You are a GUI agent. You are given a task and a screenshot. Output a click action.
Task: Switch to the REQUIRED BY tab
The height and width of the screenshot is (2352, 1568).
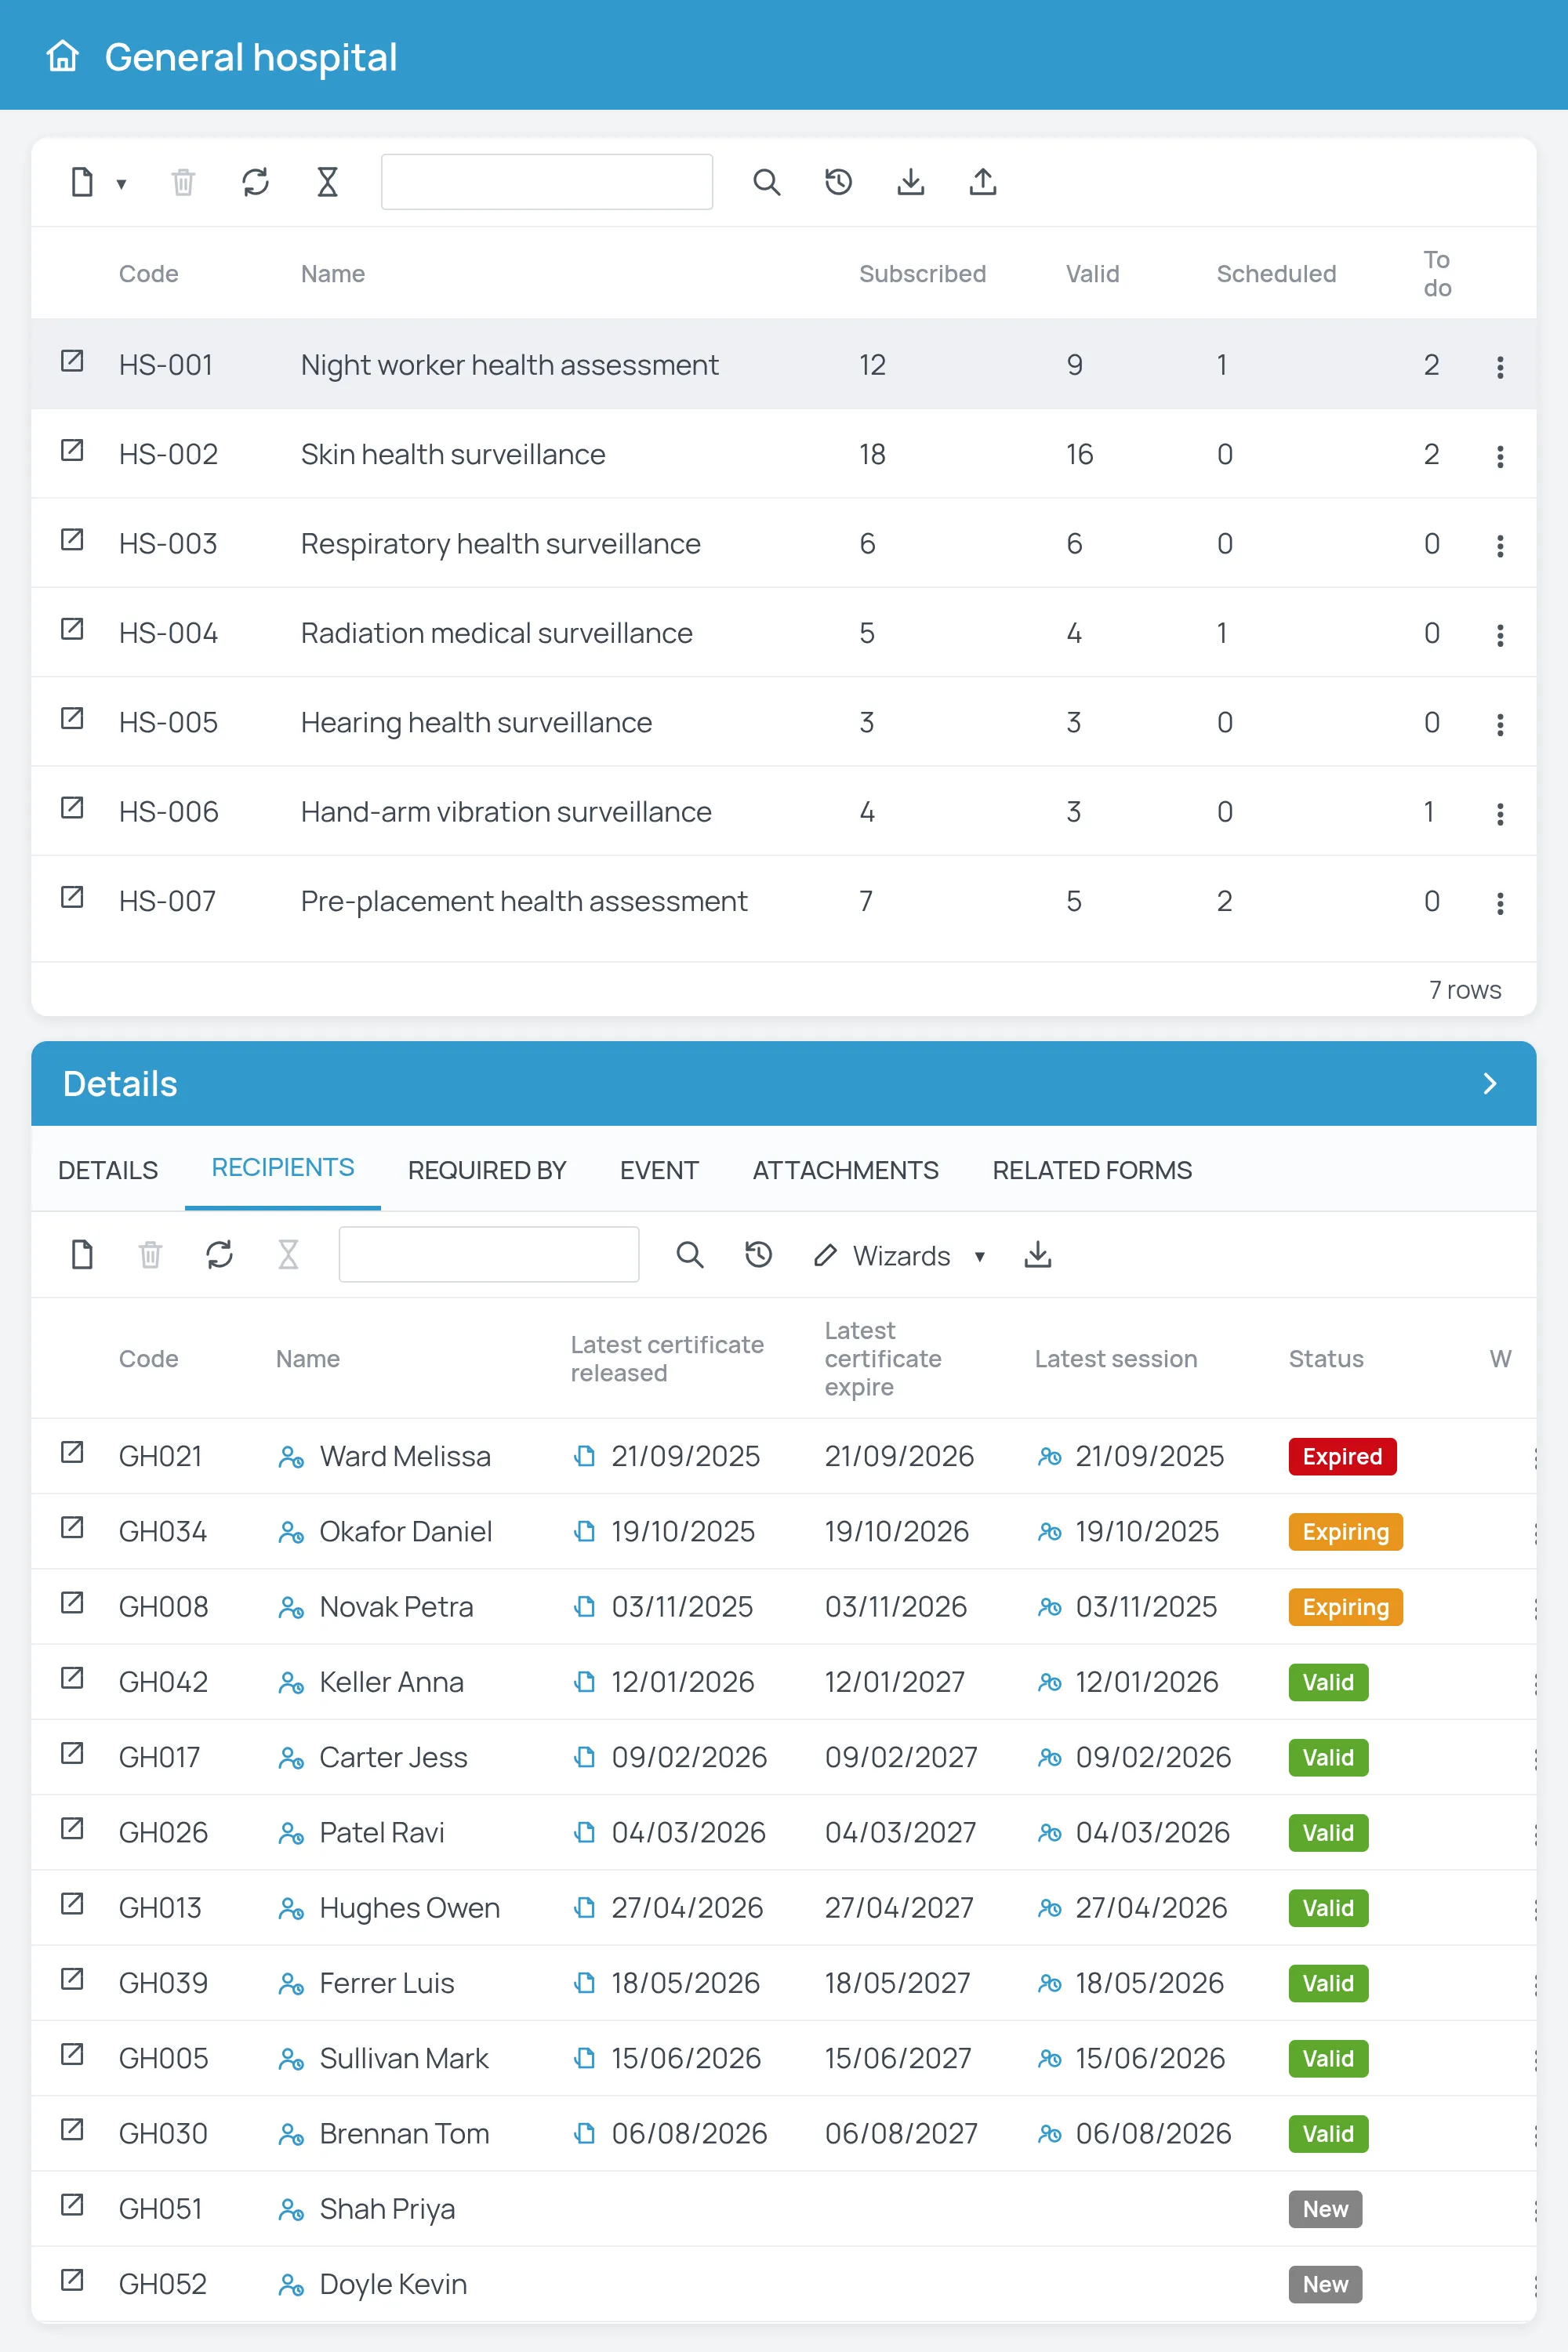click(x=487, y=1170)
